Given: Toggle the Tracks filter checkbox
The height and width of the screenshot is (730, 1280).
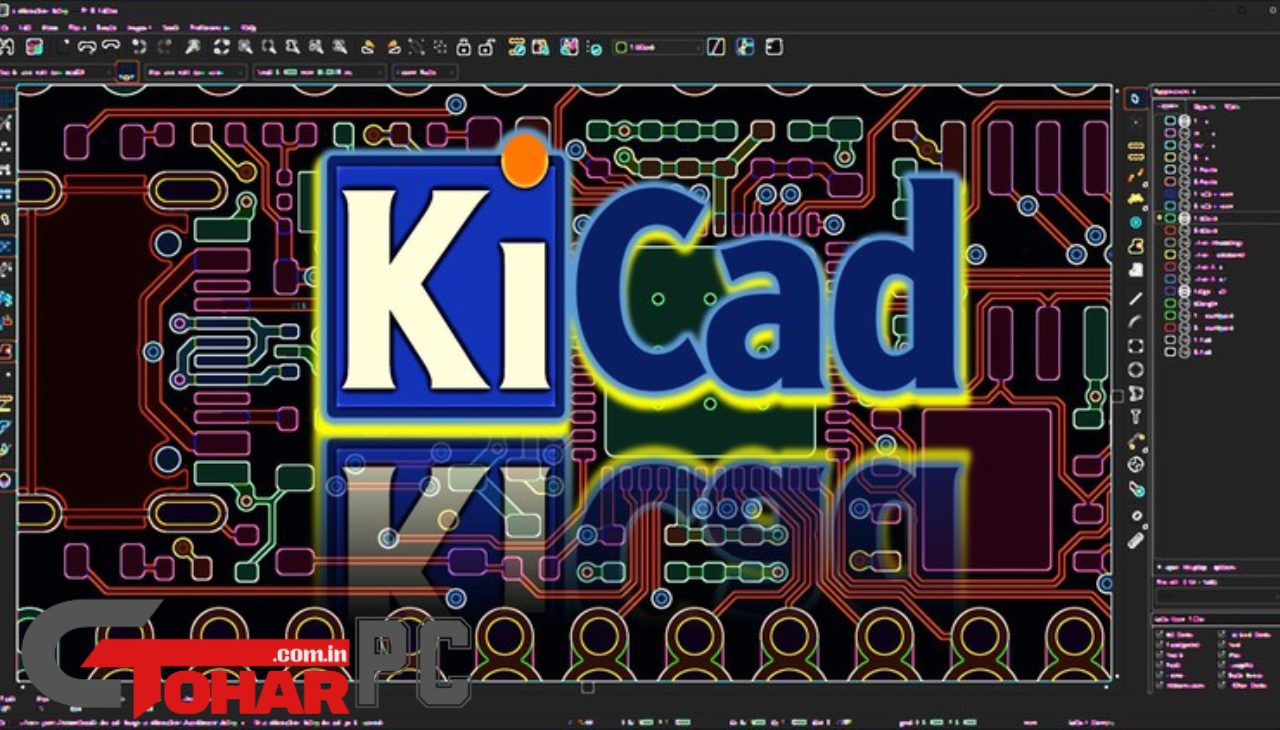Looking at the screenshot, I should pyautogui.click(x=1160, y=654).
